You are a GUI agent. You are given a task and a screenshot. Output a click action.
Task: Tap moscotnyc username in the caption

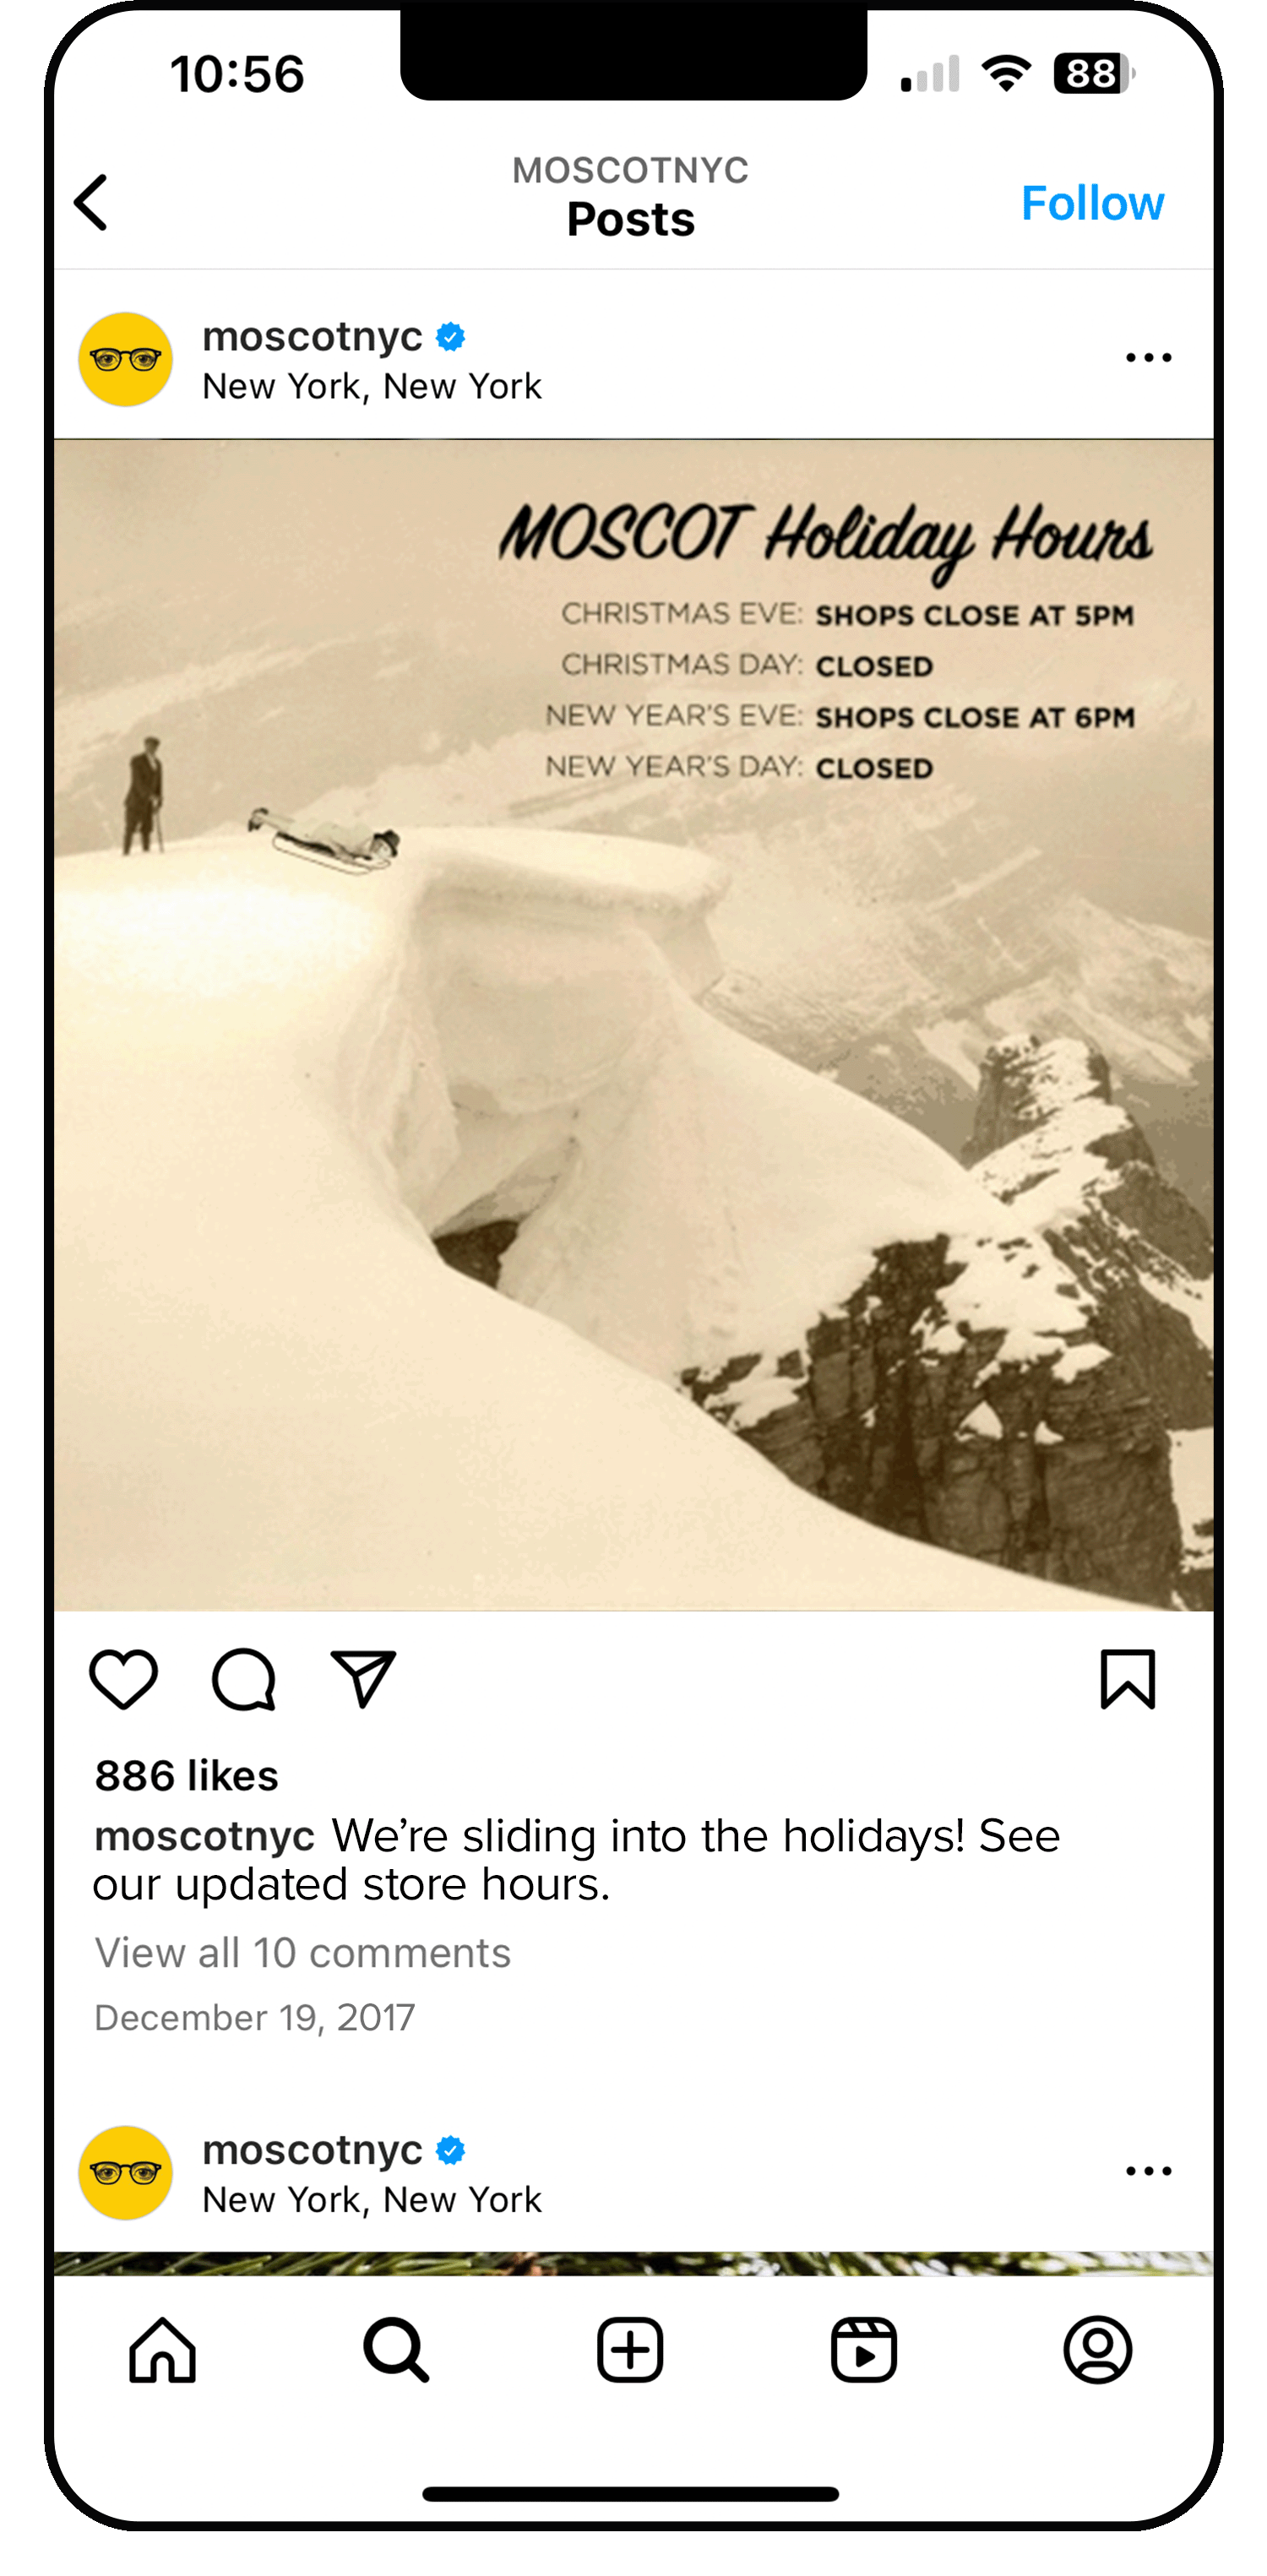(205, 1836)
